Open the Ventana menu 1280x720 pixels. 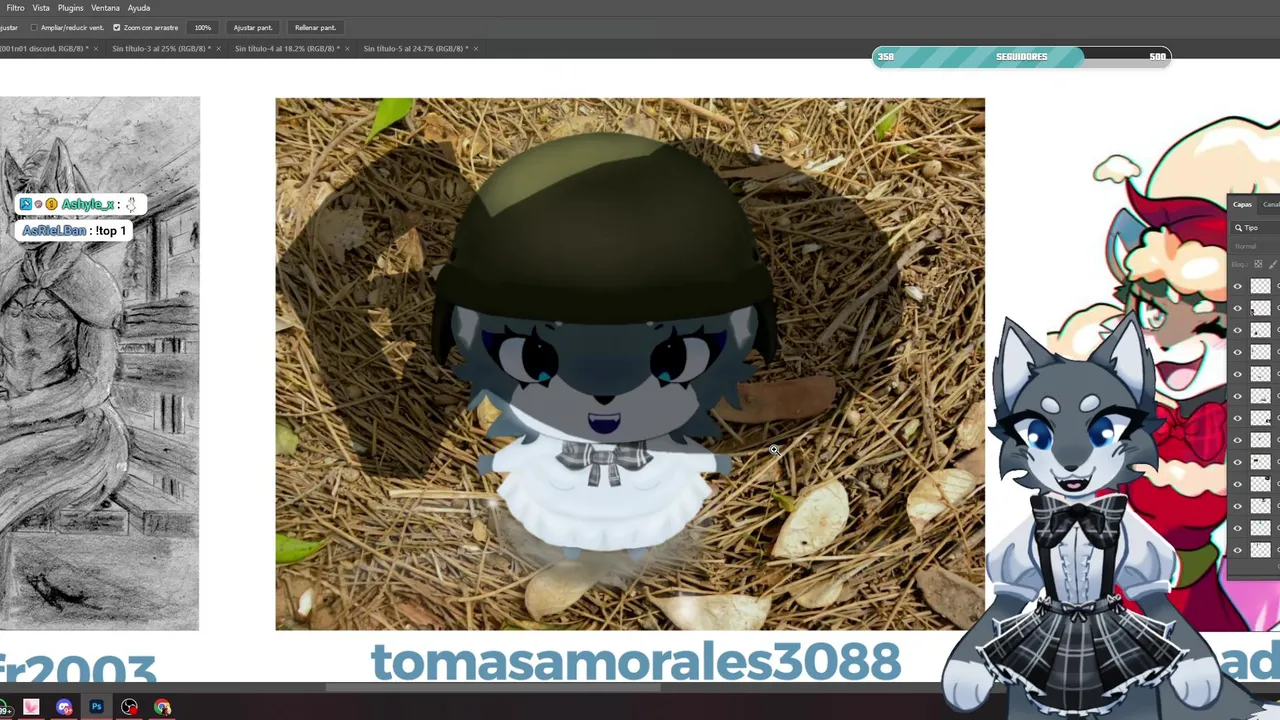click(x=105, y=8)
